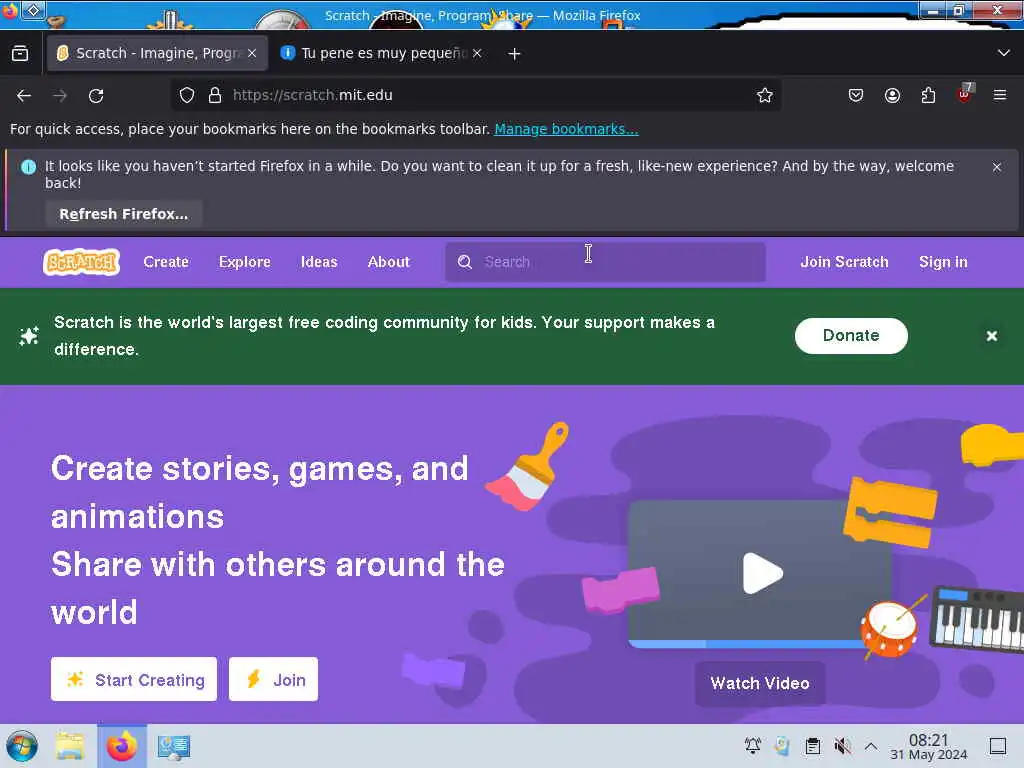Open the Firefox View icon

pos(20,54)
